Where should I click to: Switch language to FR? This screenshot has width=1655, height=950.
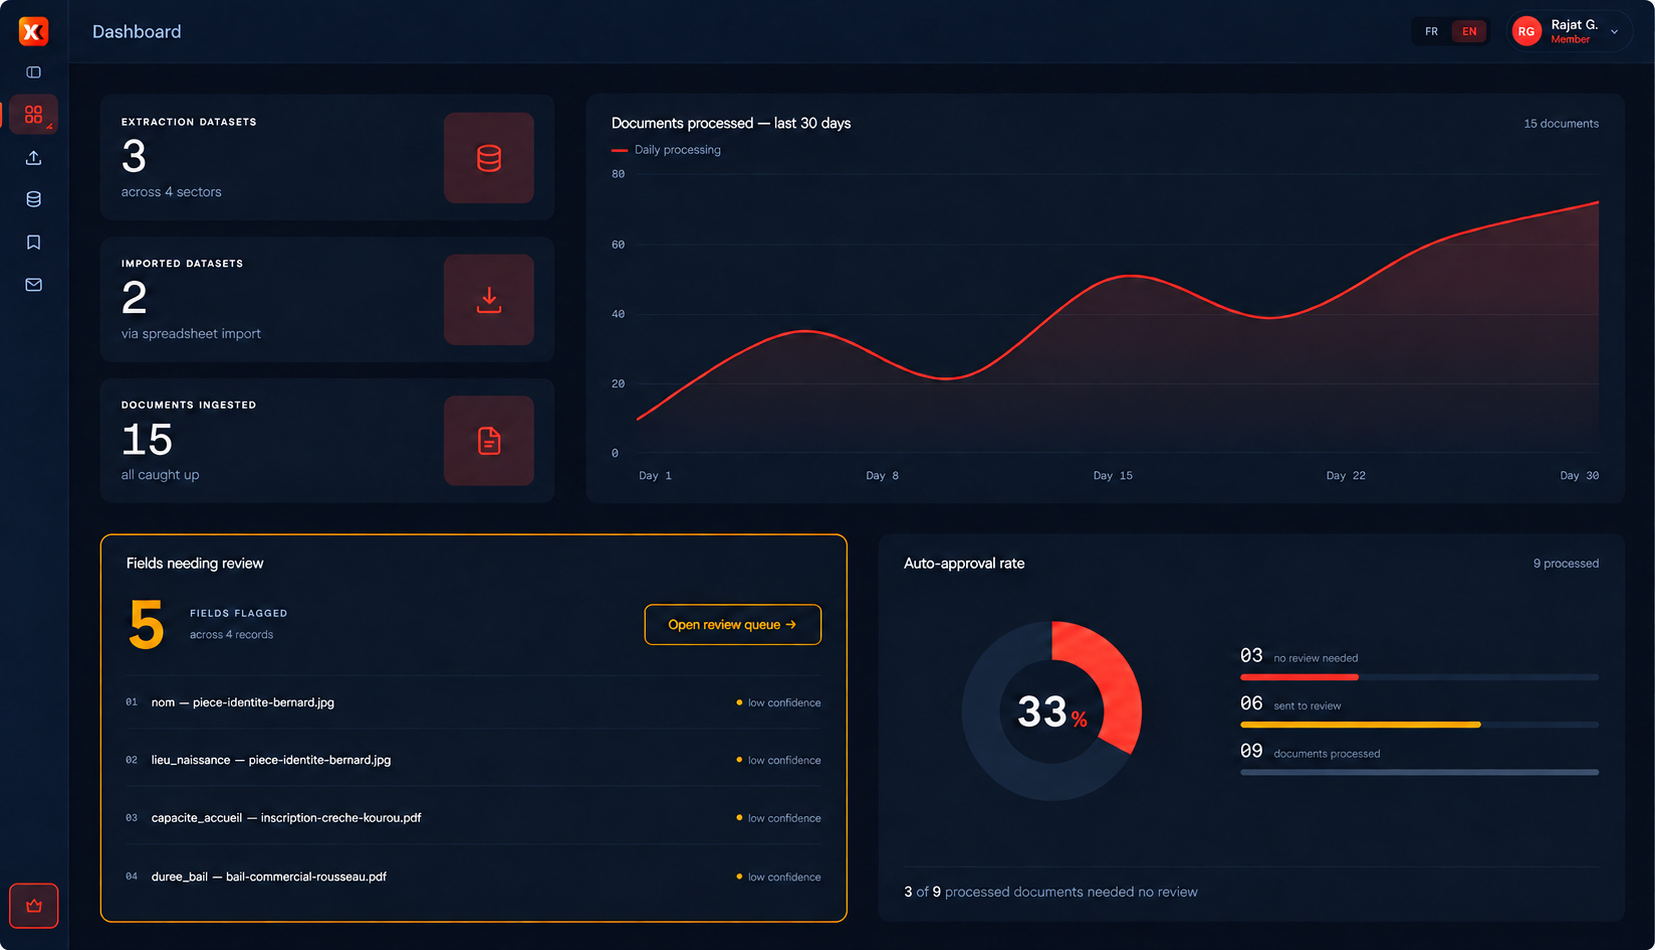(1431, 31)
